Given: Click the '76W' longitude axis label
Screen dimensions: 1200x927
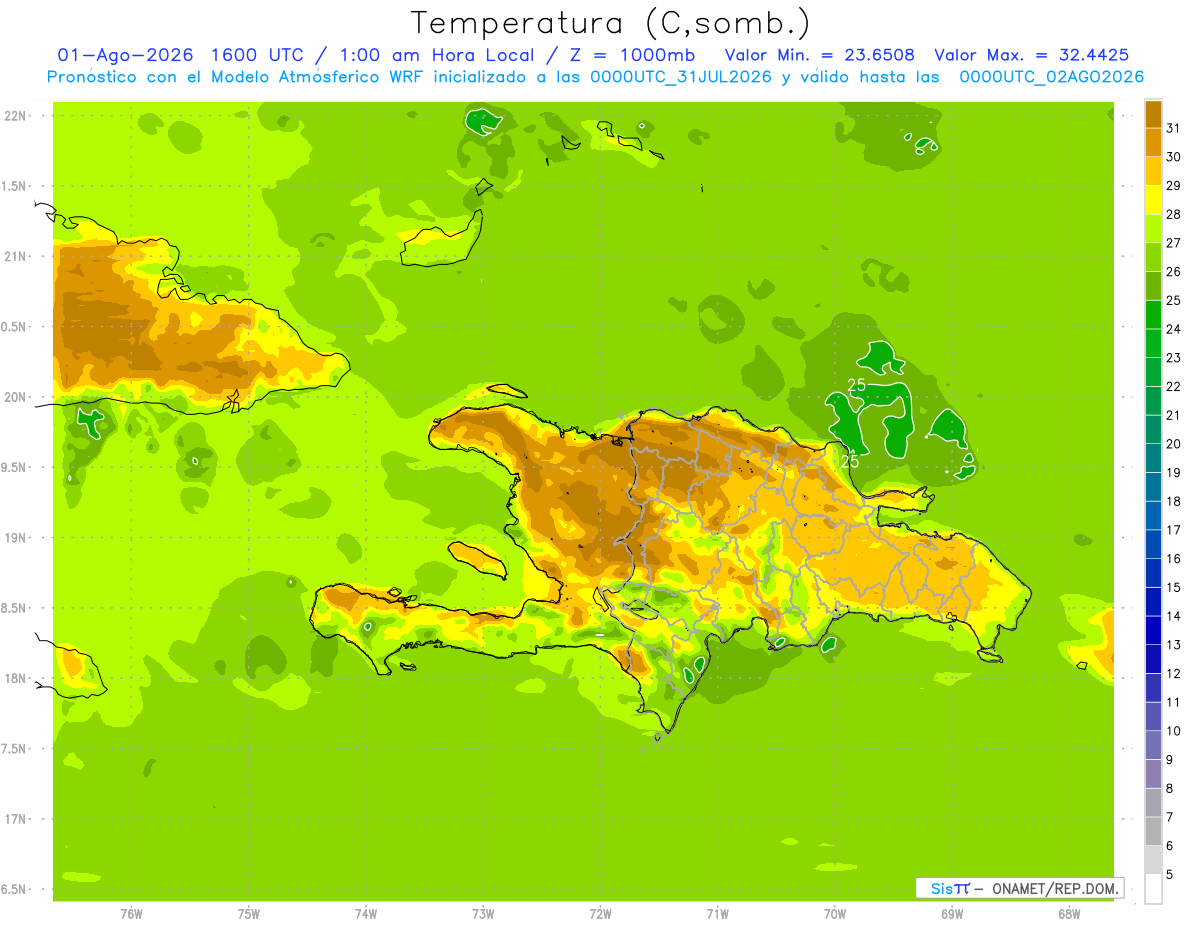Looking at the screenshot, I should (x=131, y=914).
